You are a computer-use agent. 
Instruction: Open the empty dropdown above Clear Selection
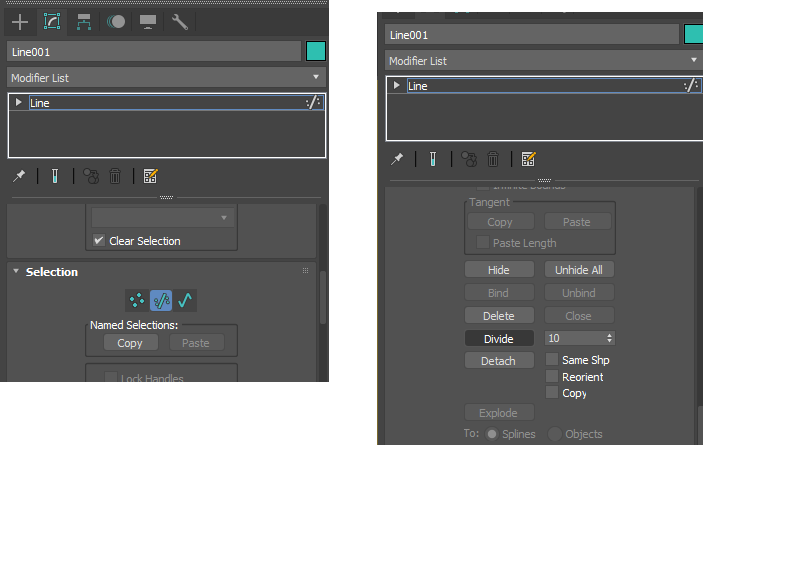[162, 218]
